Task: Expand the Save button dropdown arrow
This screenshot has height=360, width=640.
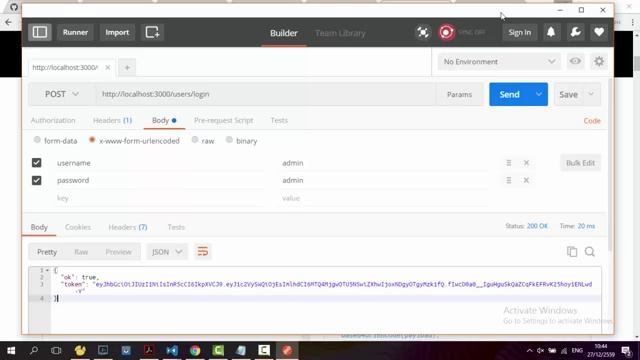Action: pos(591,94)
